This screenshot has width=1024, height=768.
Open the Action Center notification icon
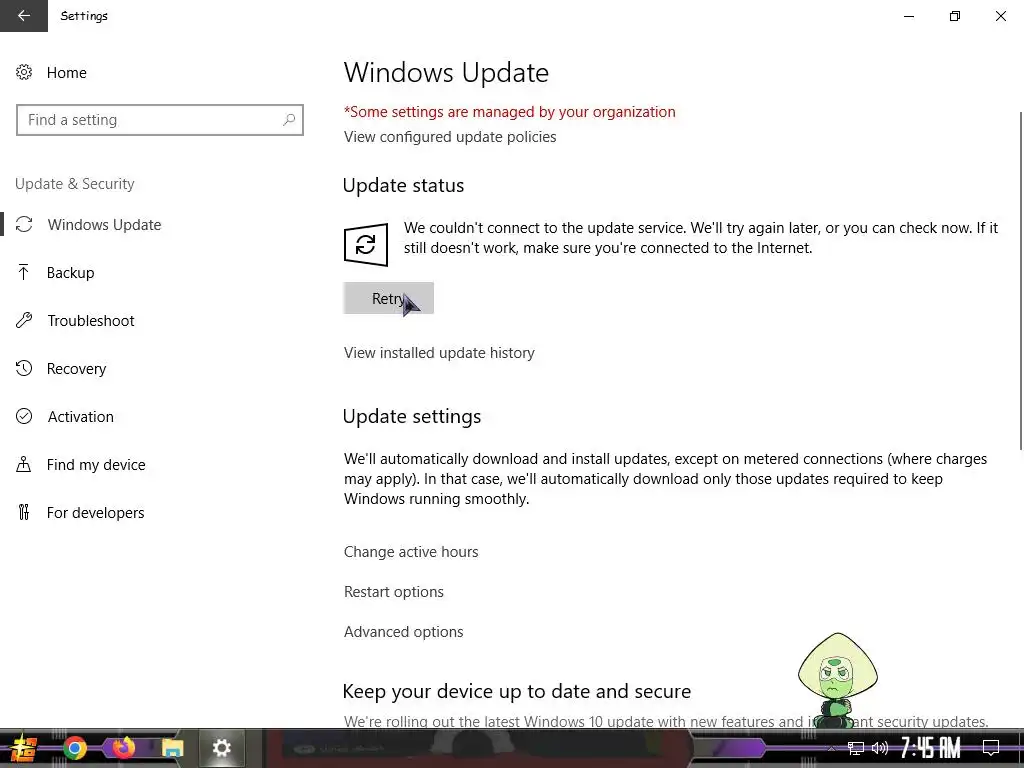pyautogui.click(x=991, y=748)
